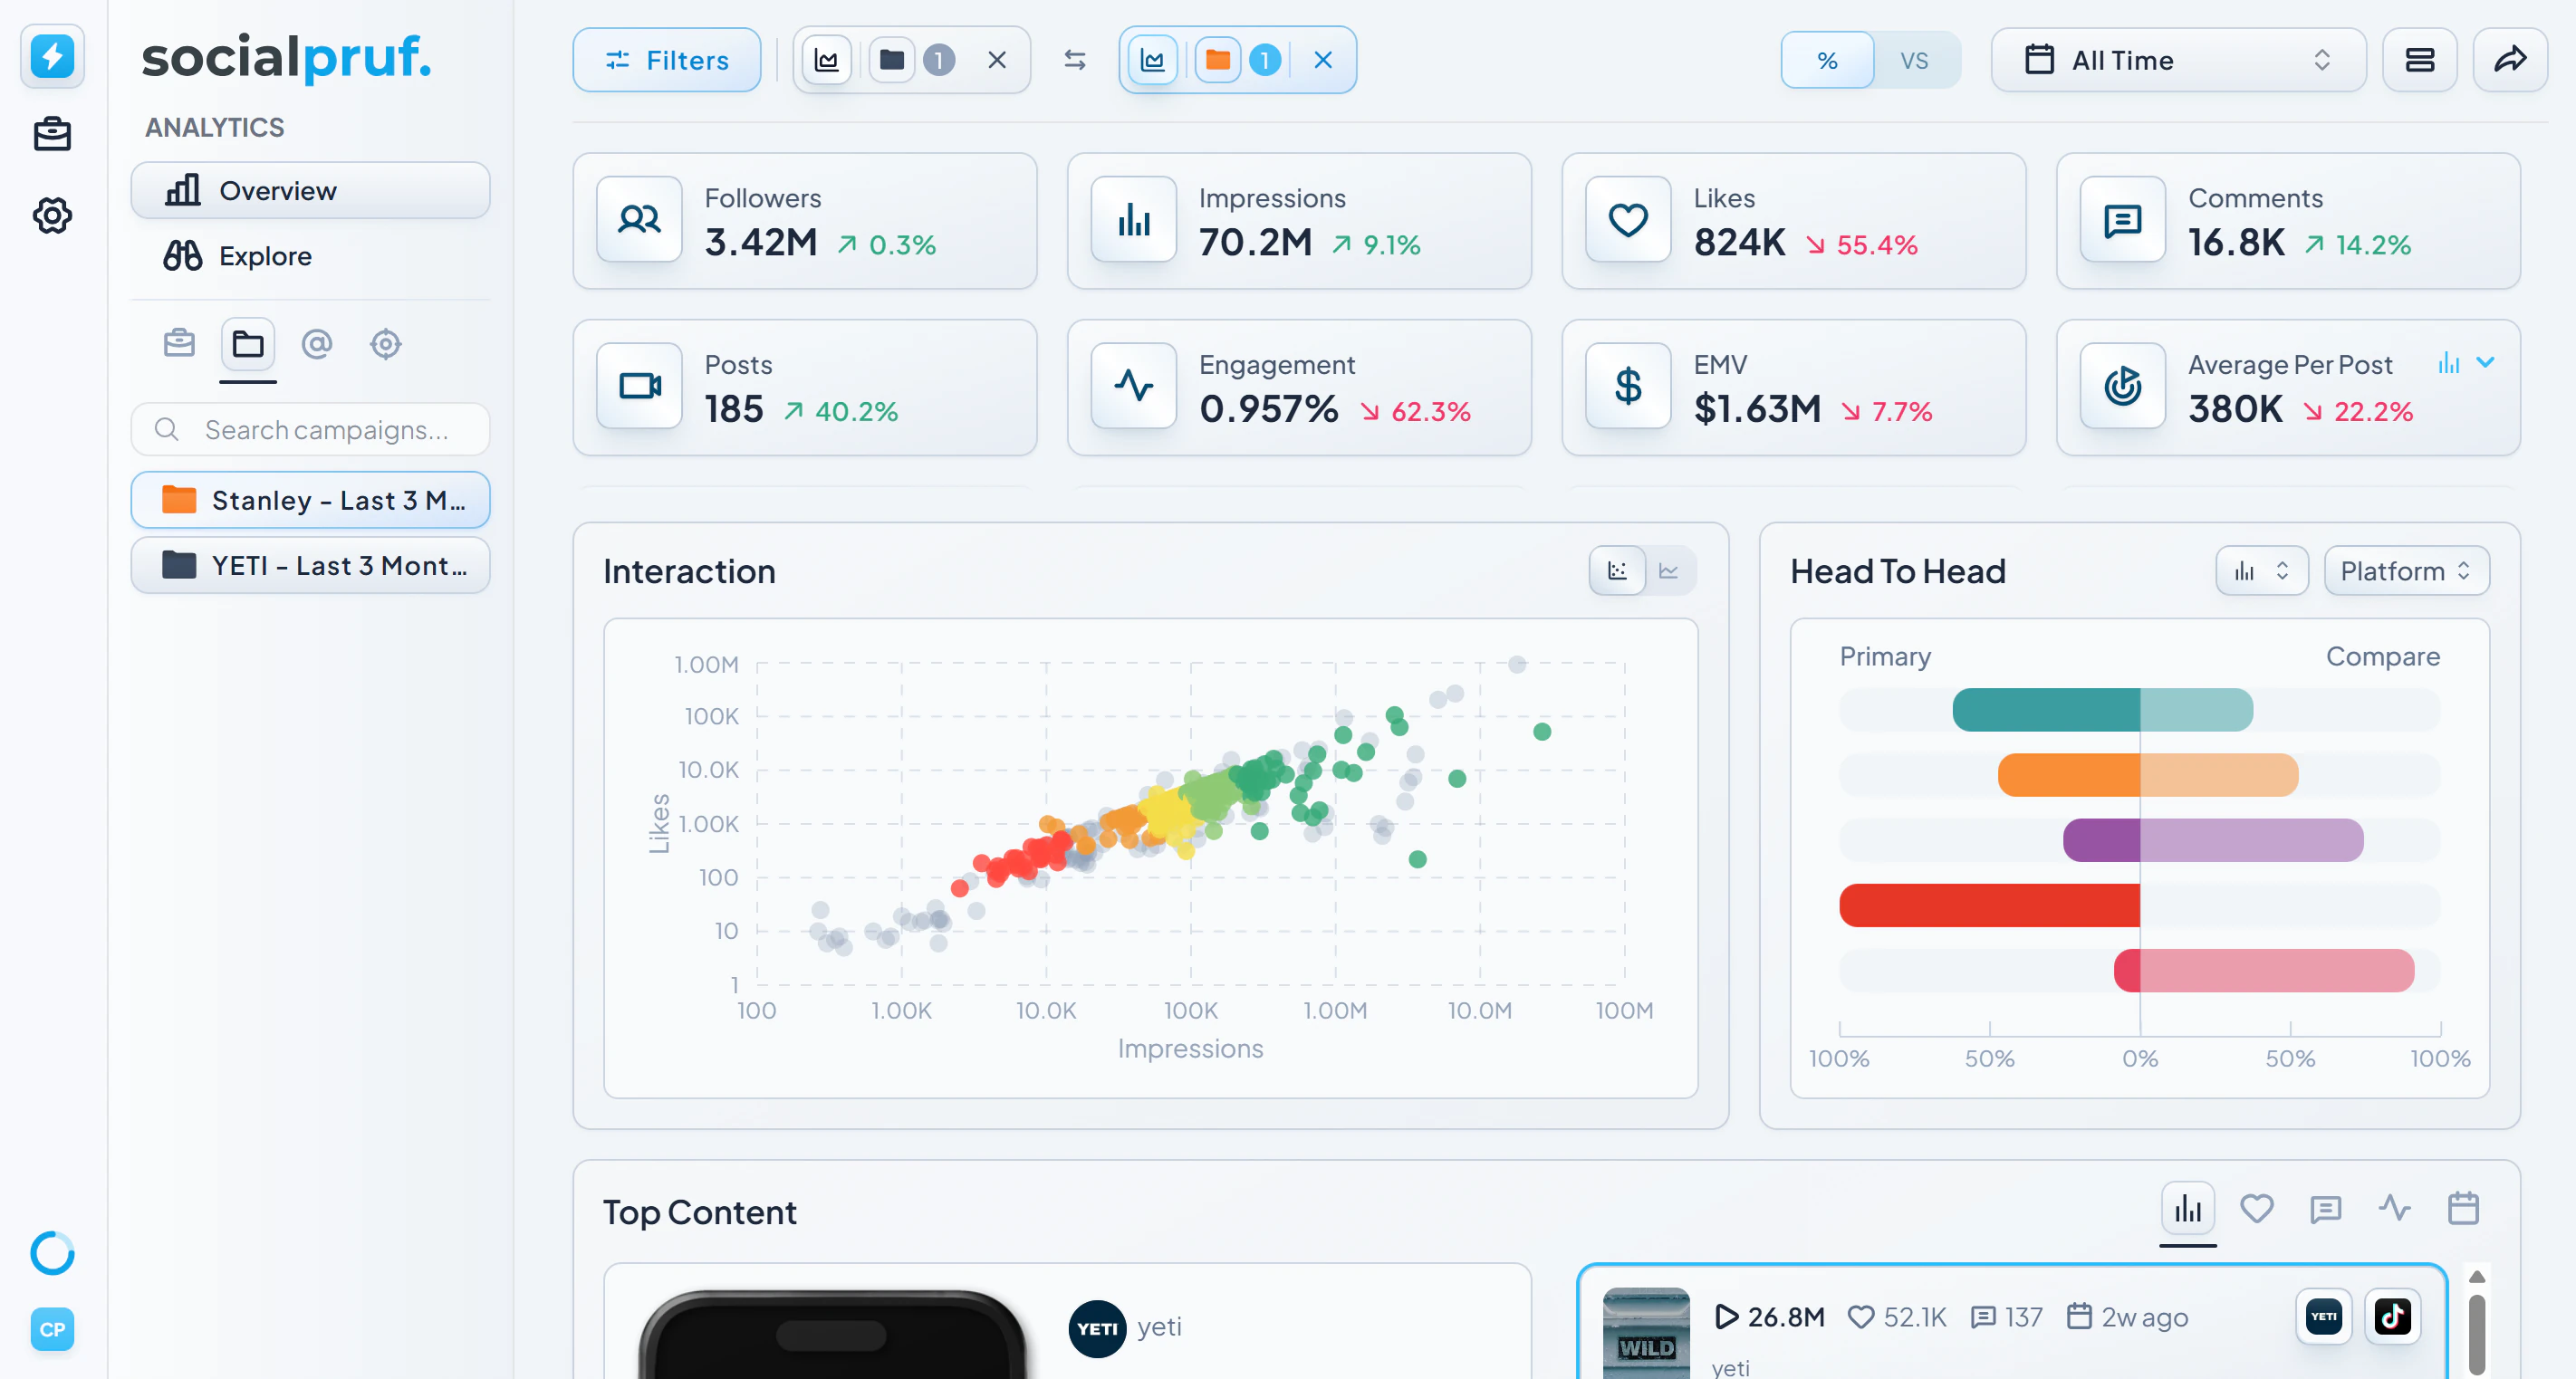Open the Overview analytics page

tap(310, 190)
